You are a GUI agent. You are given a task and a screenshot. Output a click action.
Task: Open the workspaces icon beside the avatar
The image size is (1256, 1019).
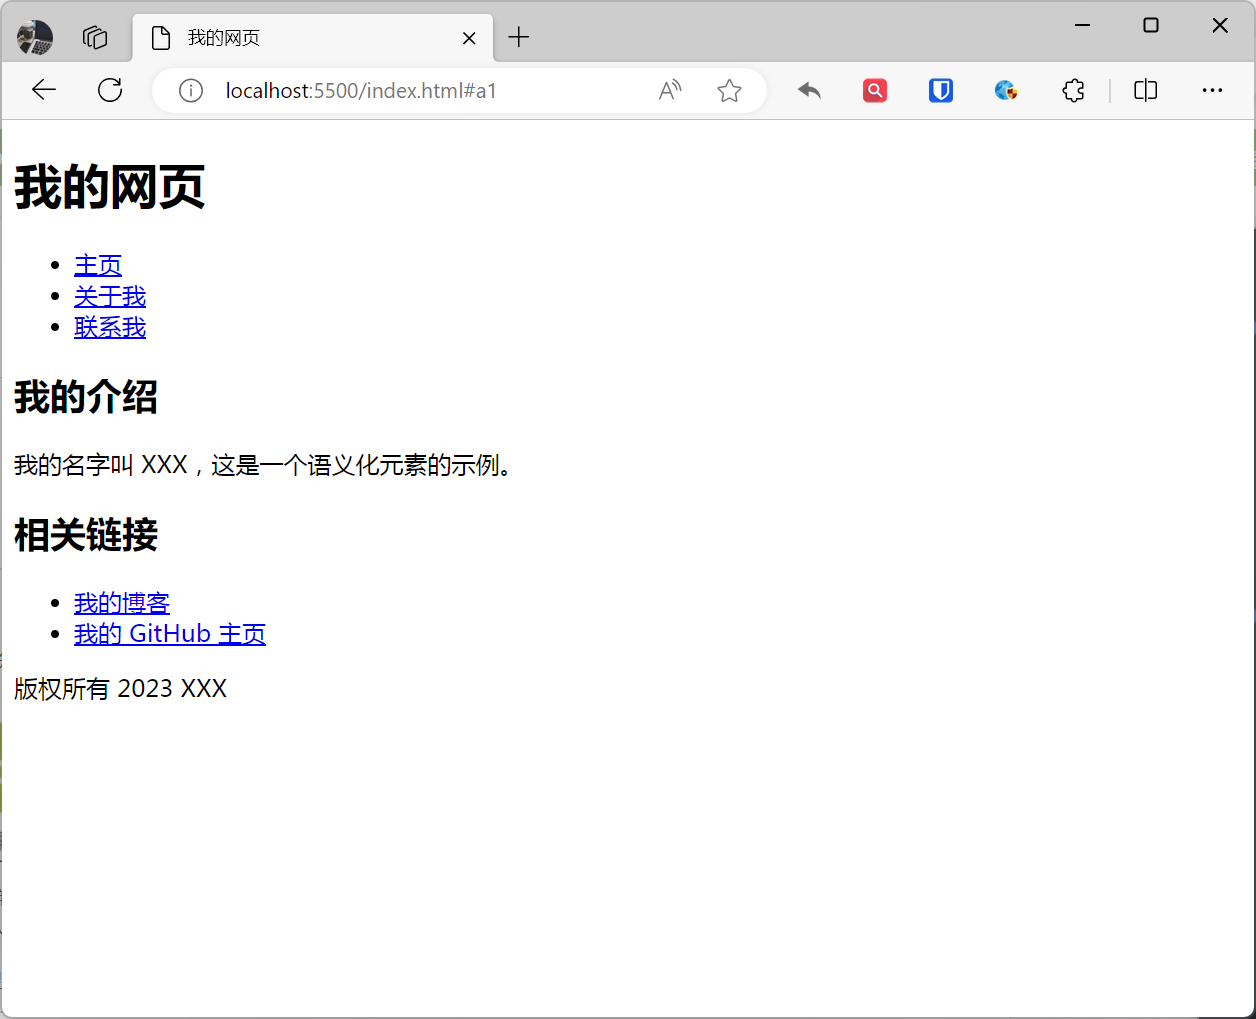(x=95, y=37)
